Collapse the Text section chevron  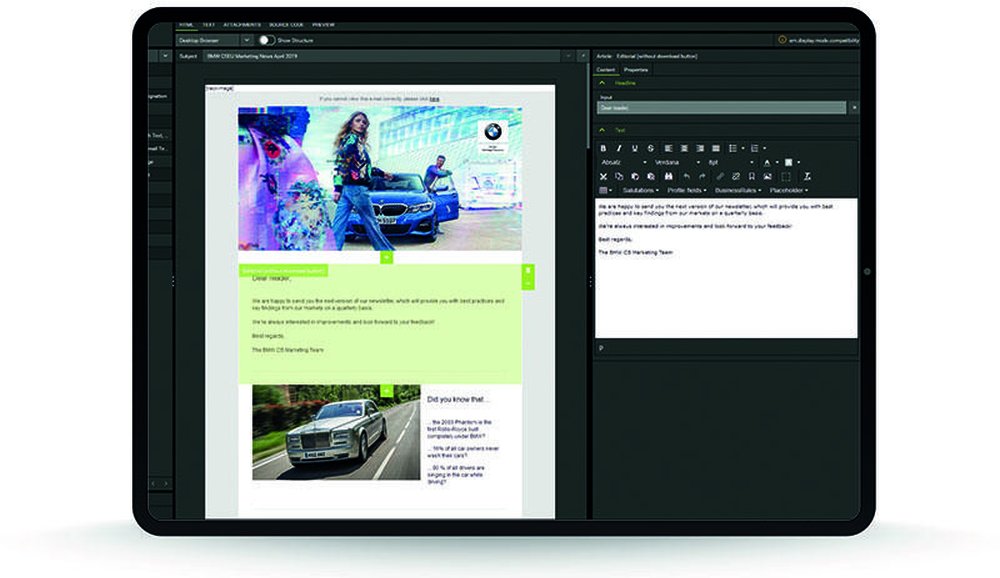pyautogui.click(x=602, y=130)
